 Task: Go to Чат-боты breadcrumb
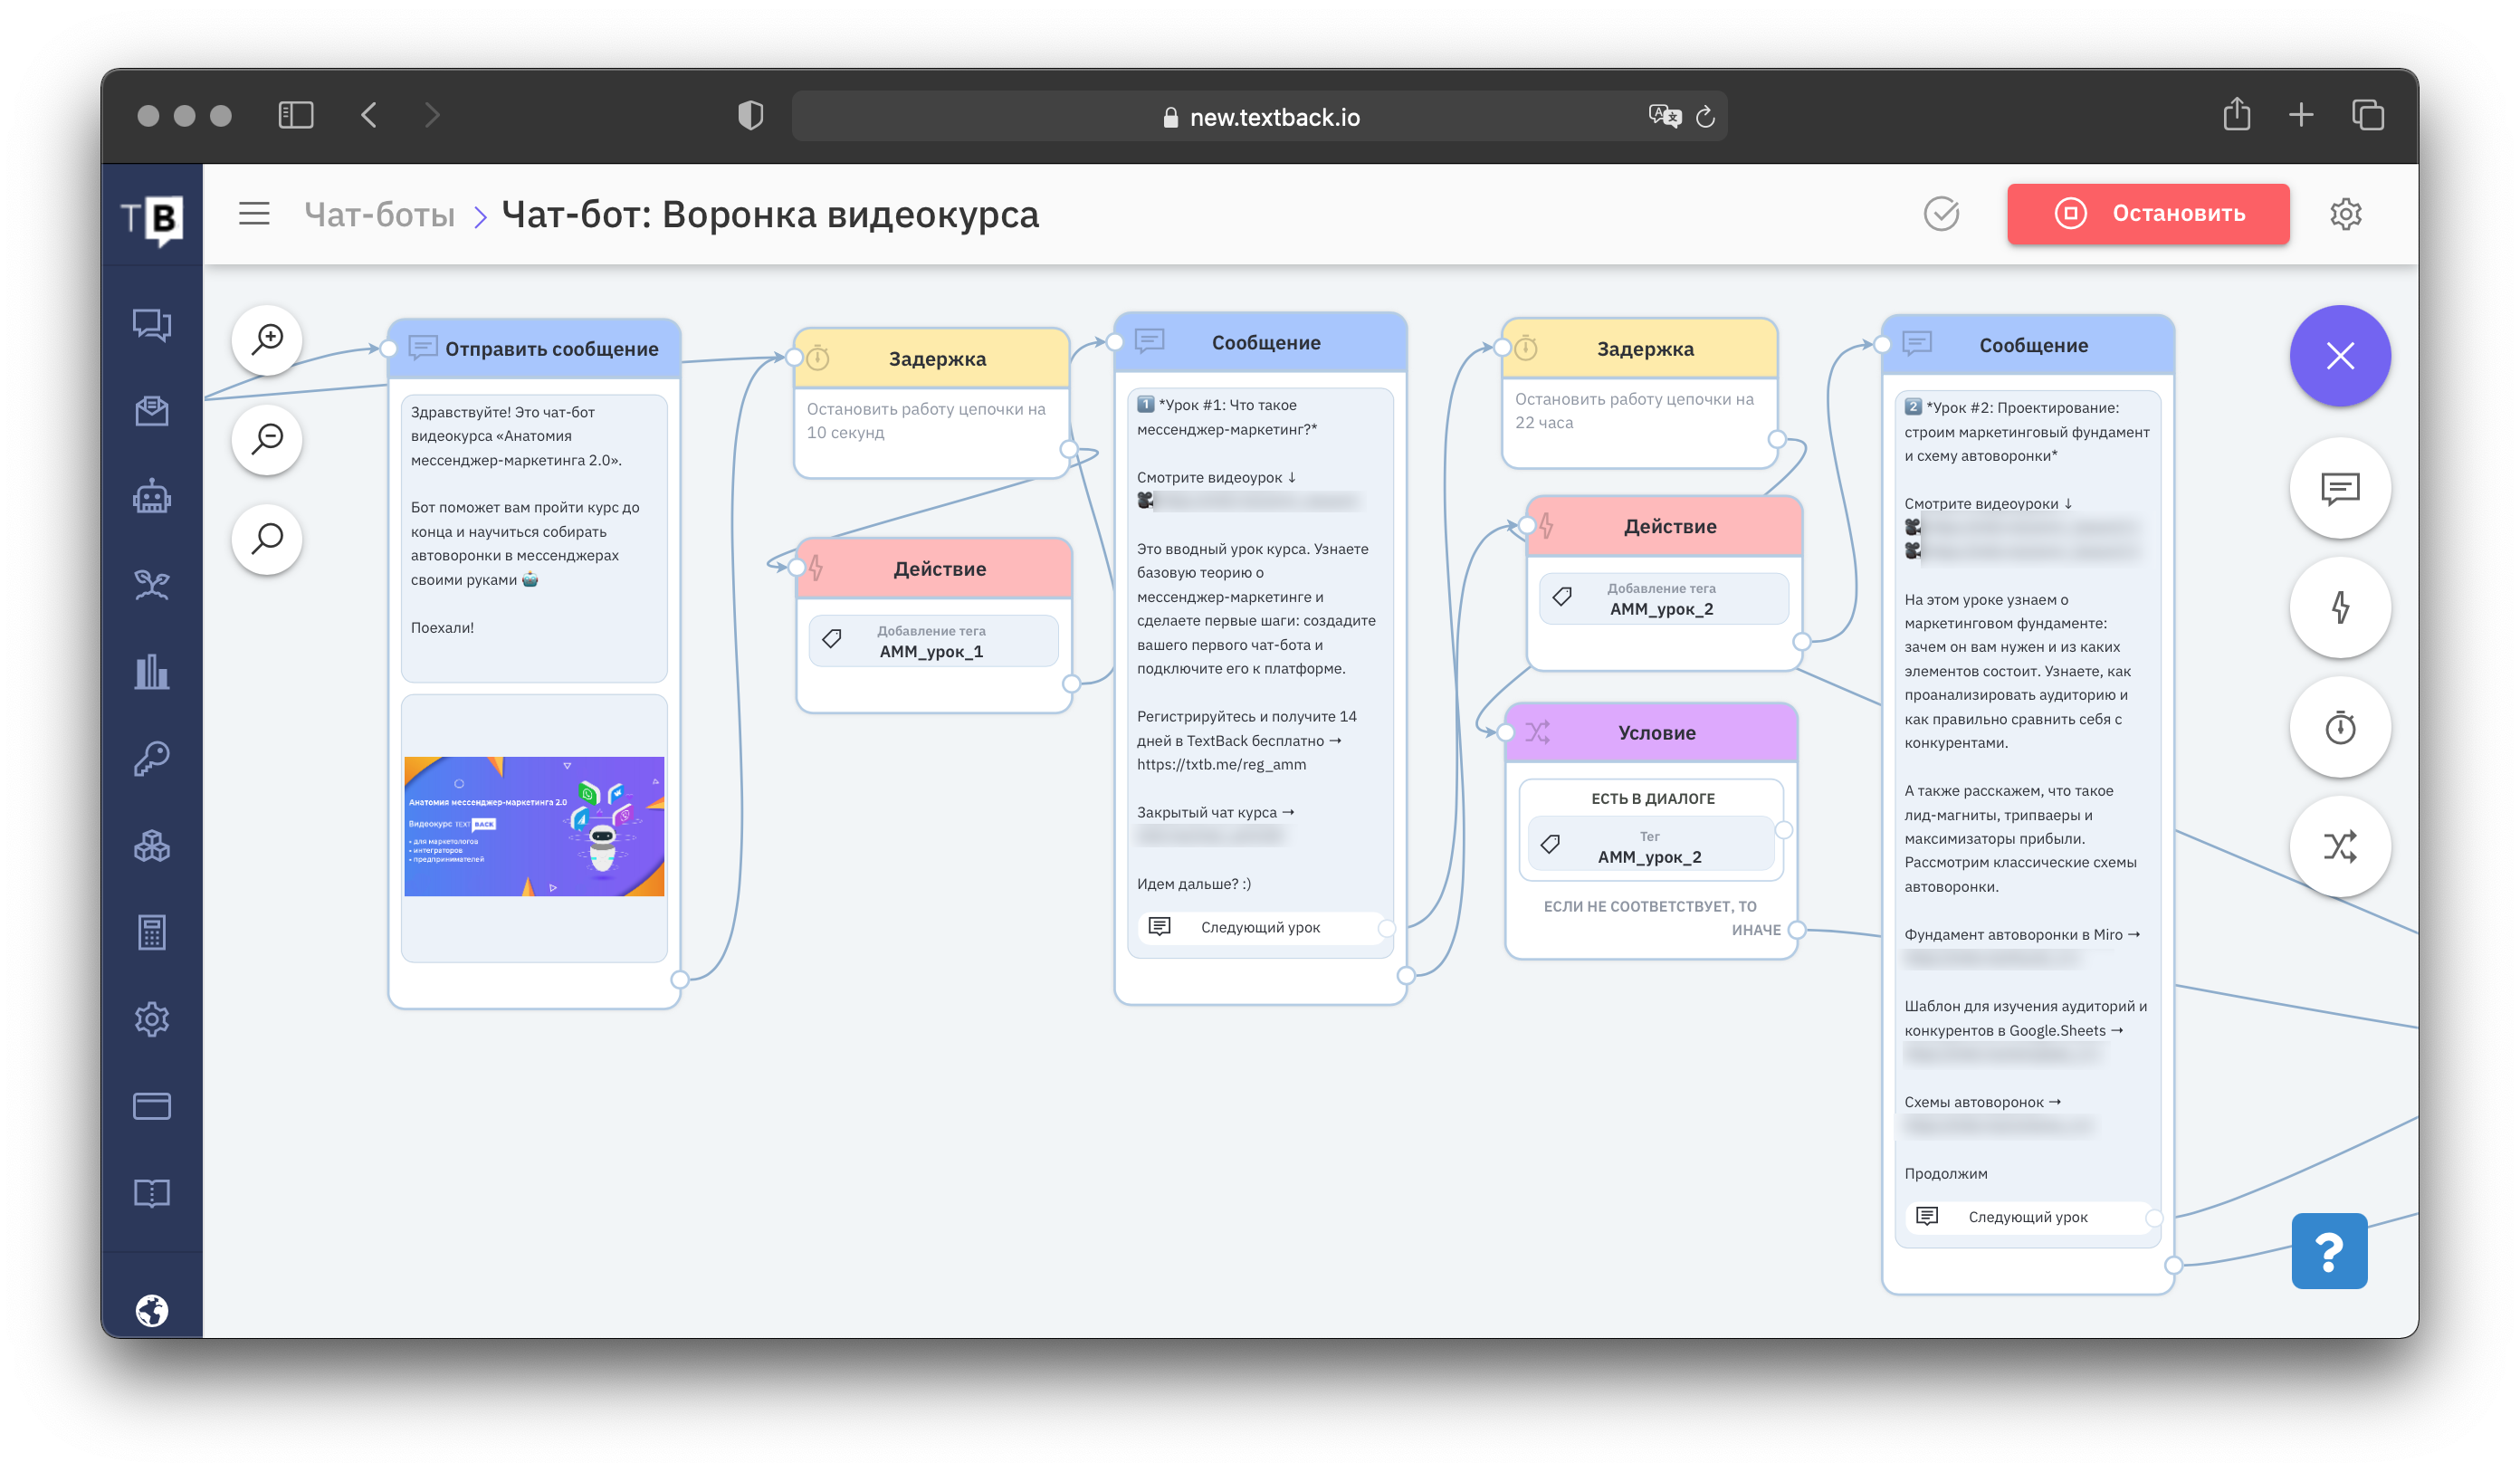point(379,215)
